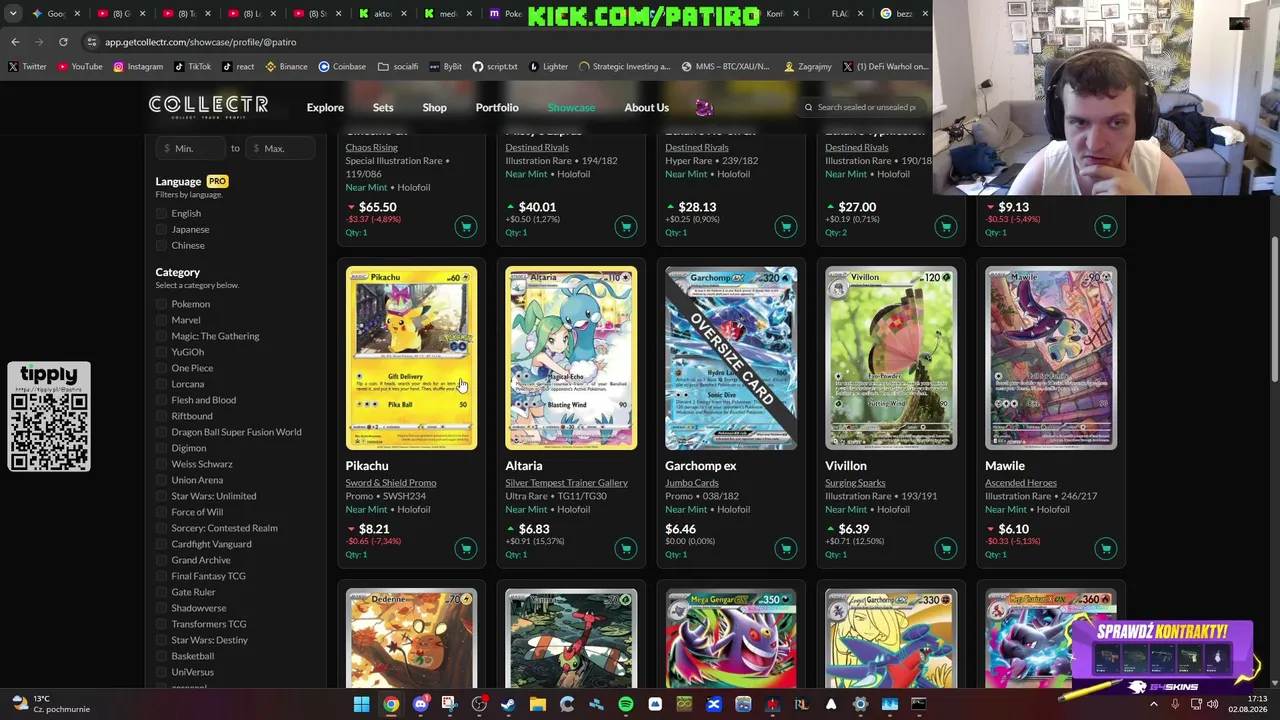1280x720 pixels.
Task: Add the $9.13 card to cart
Action: pyautogui.click(x=1106, y=226)
